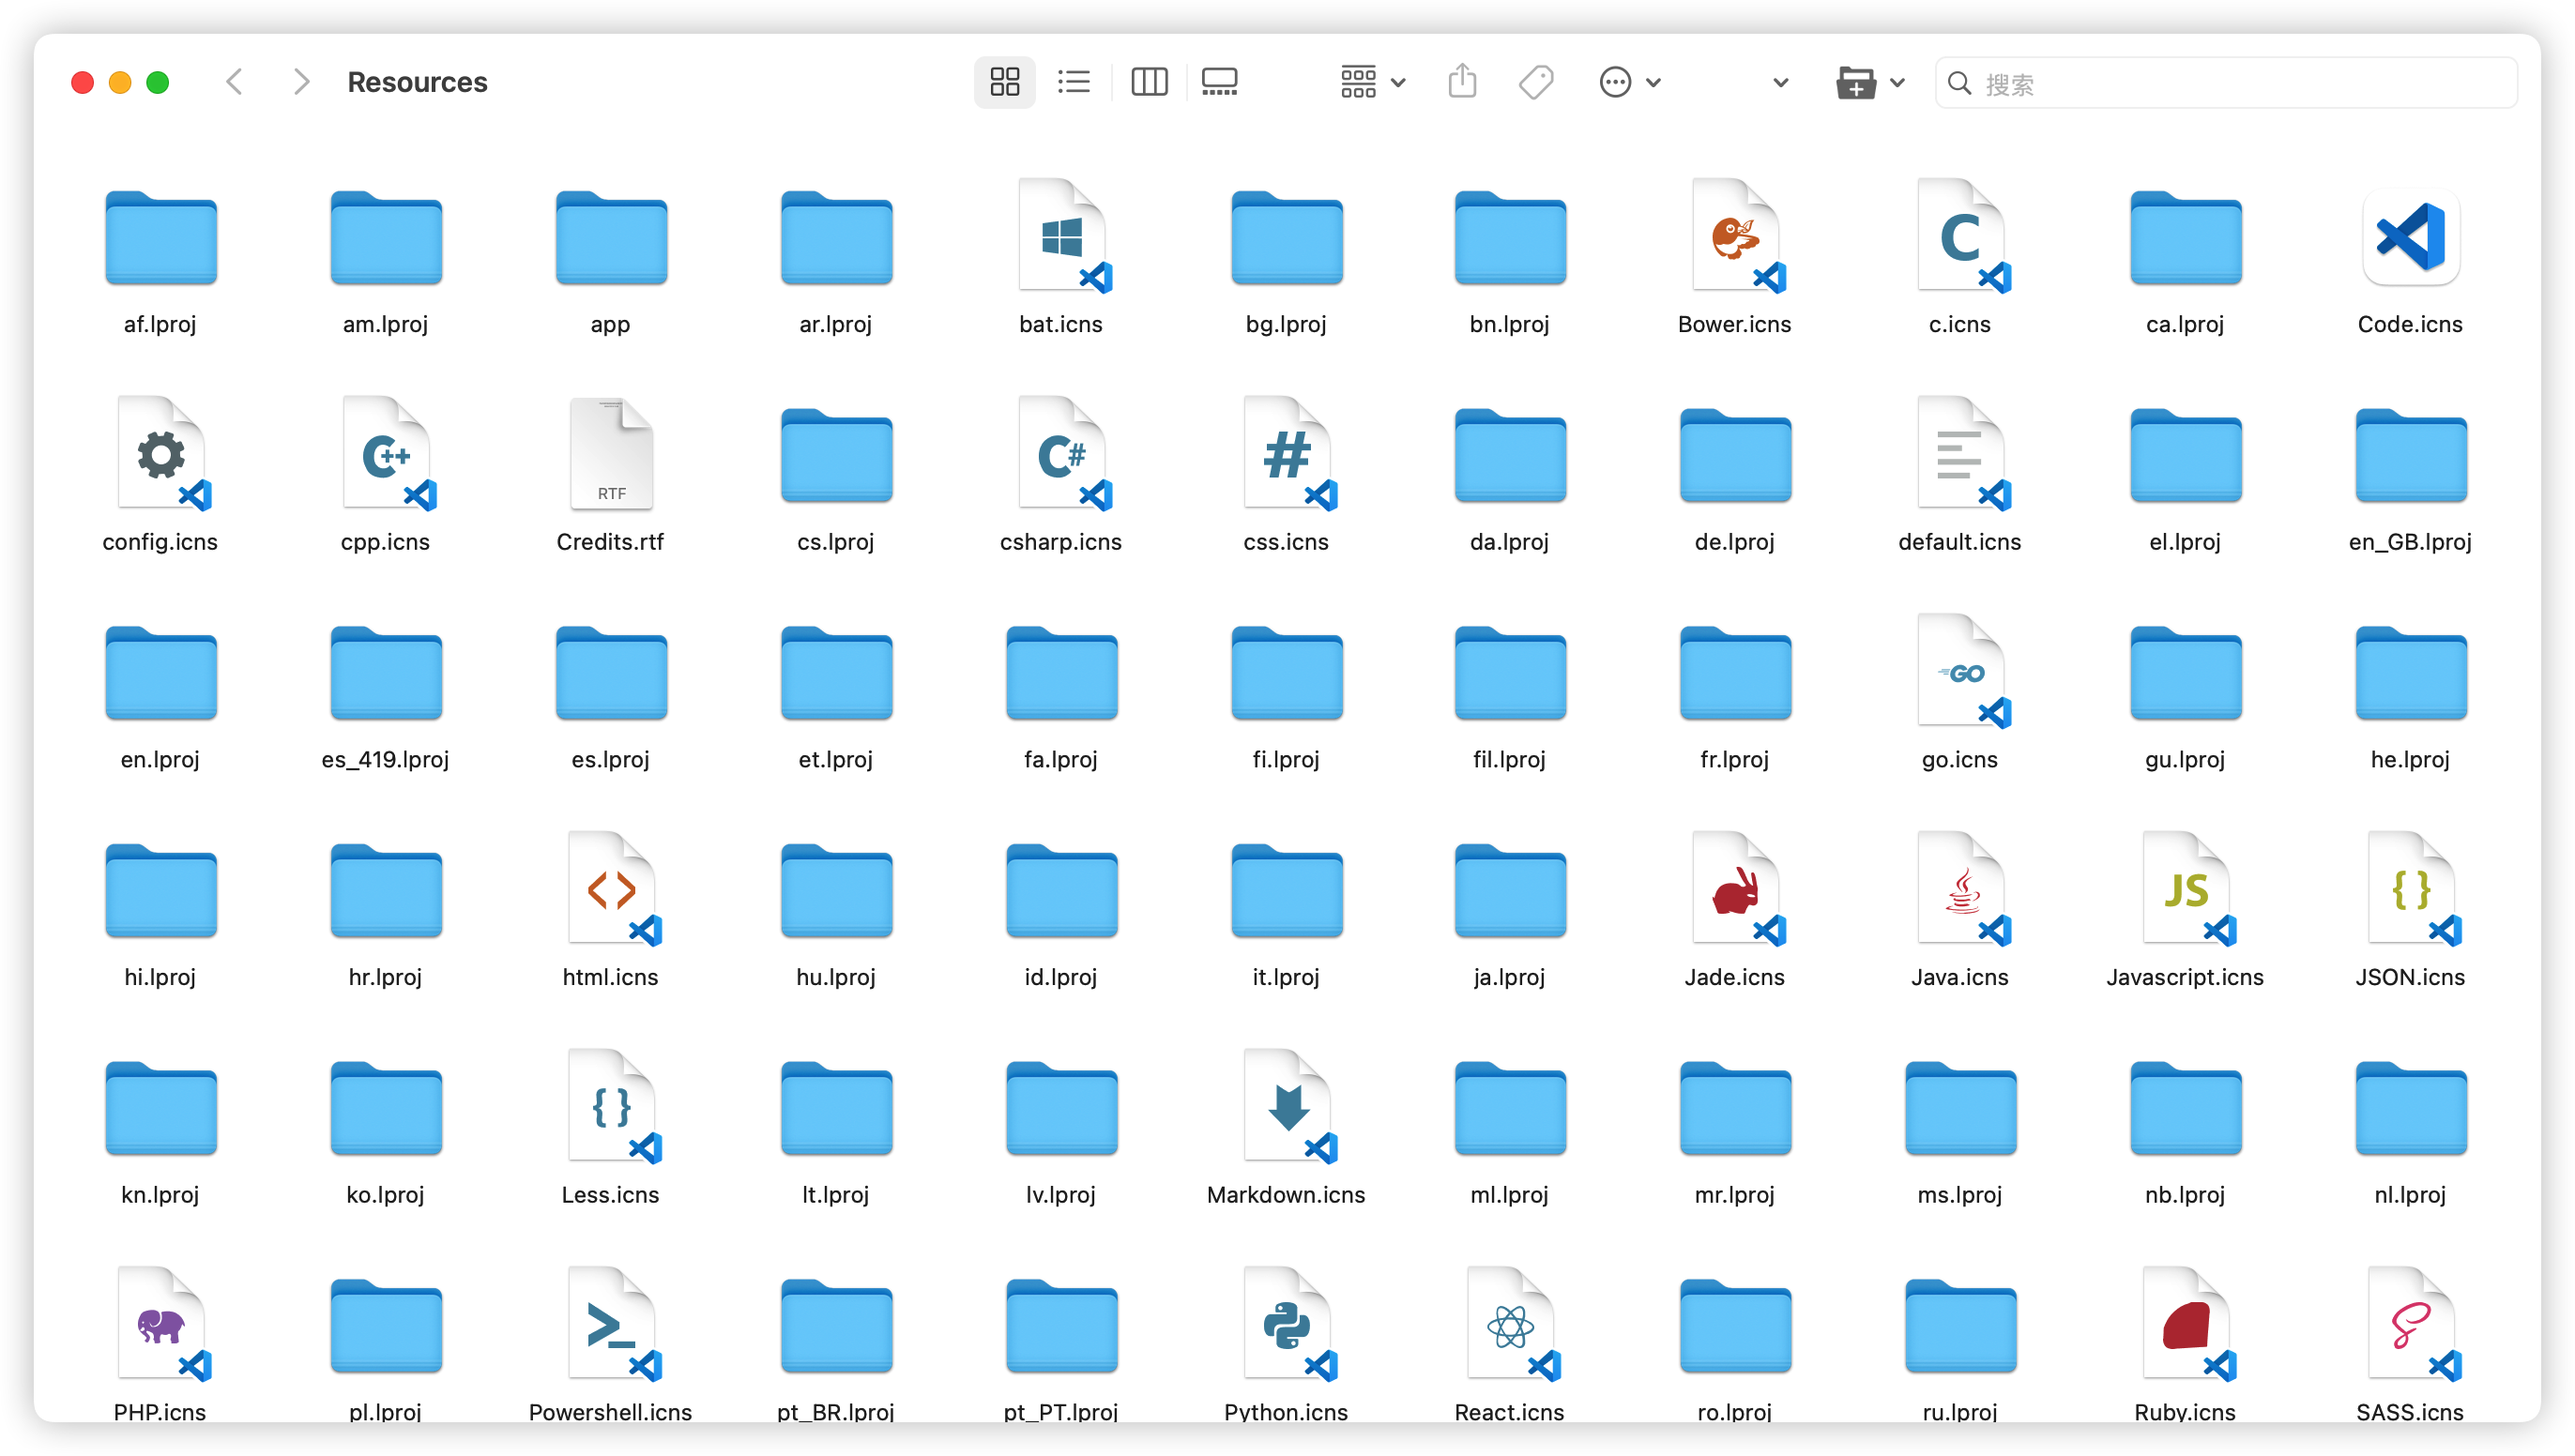Go forward with the right chevron
The image size is (2575, 1456).
pos(300,82)
